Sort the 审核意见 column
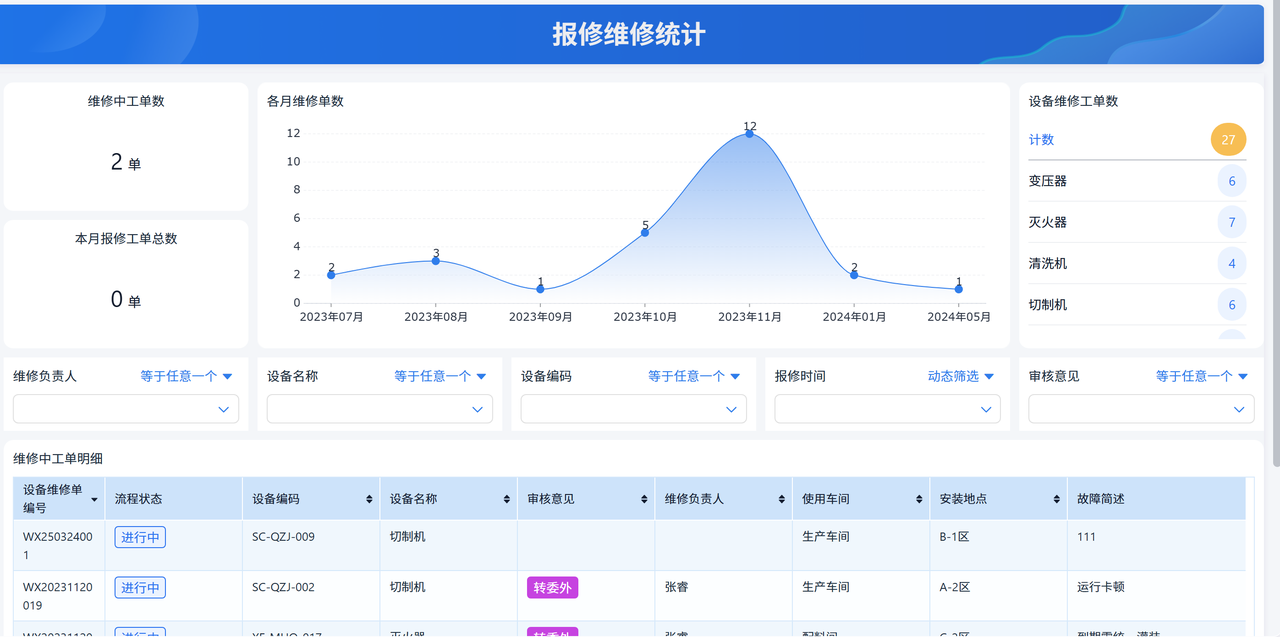The width and height of the screenshot is (1280, 637). (x=644, y=499)
